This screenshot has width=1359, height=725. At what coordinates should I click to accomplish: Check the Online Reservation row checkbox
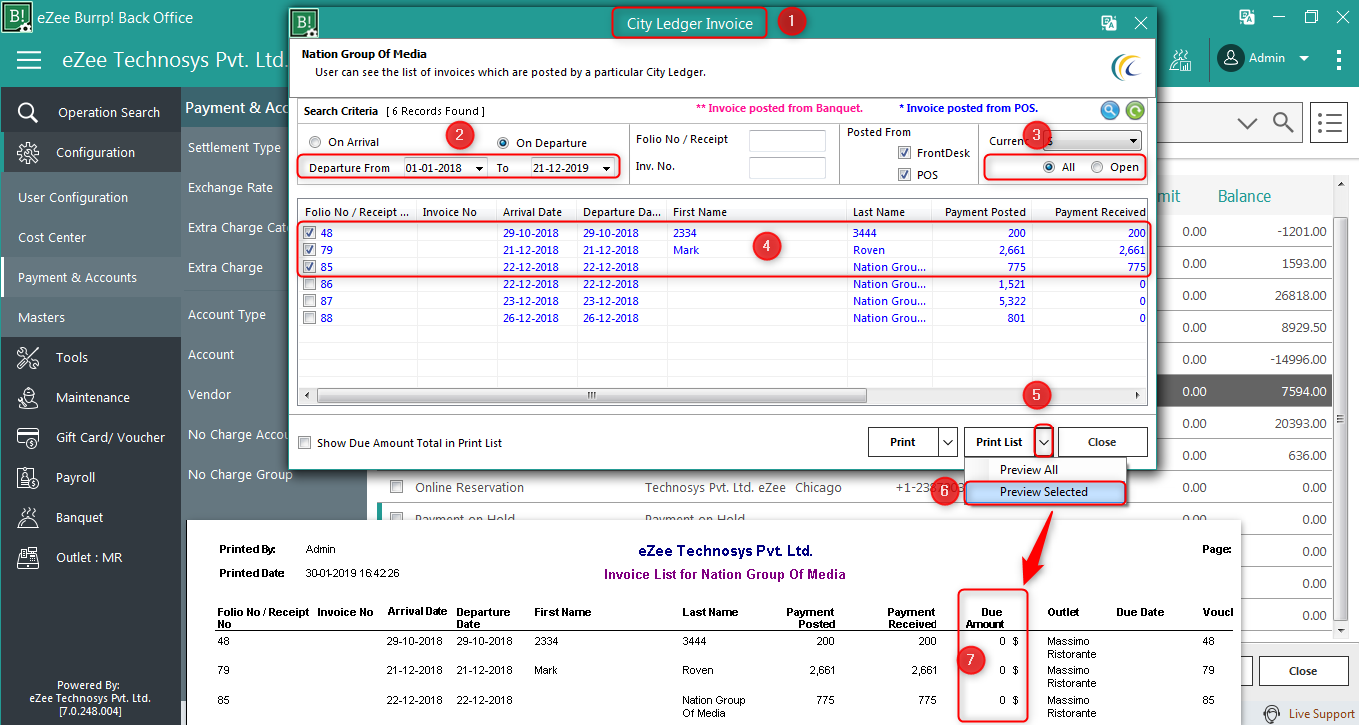pos(396,487)
